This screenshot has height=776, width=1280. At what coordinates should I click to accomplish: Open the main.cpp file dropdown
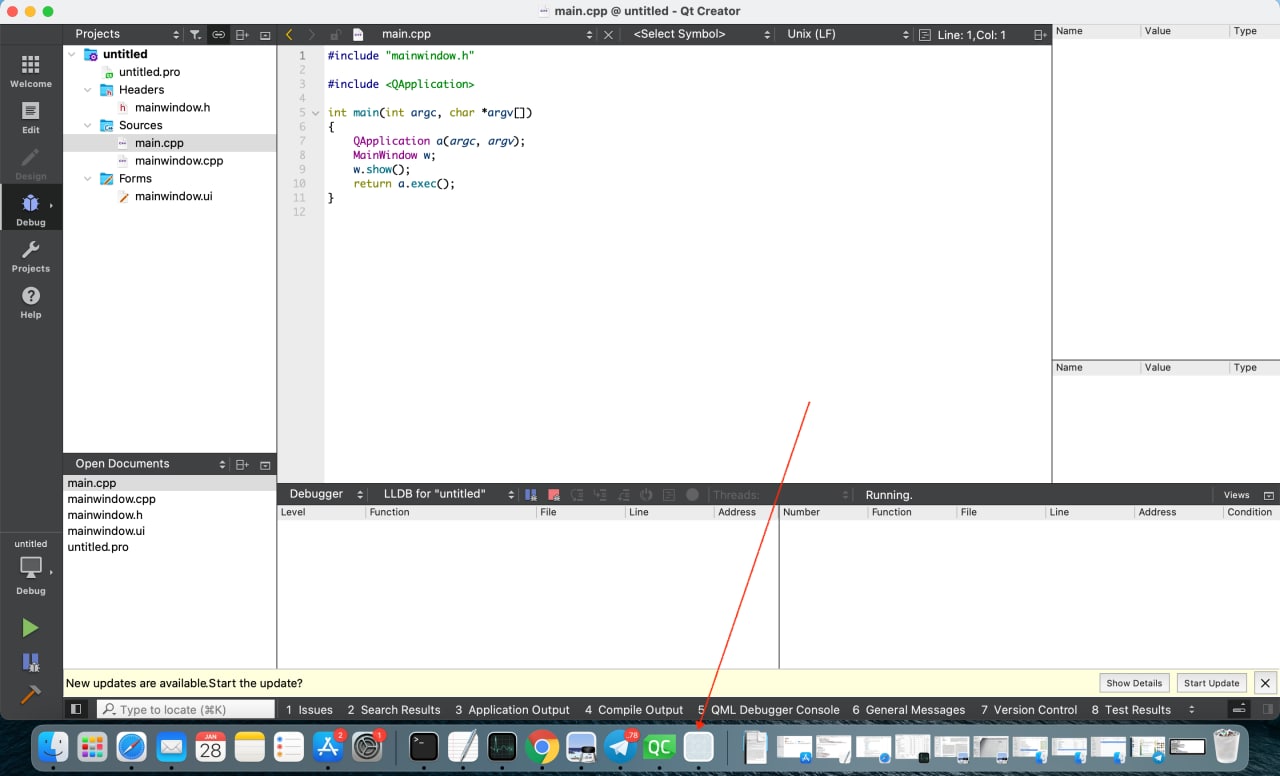486,34
